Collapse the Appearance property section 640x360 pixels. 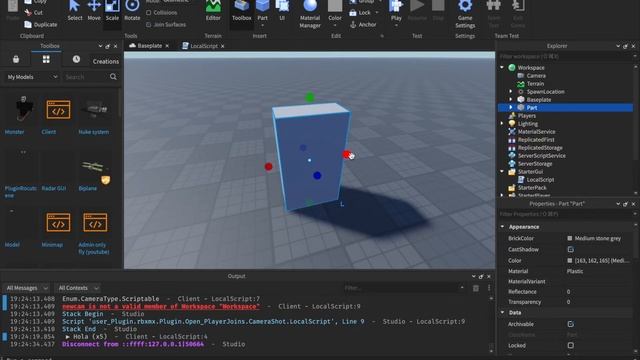tap(502, 227)
